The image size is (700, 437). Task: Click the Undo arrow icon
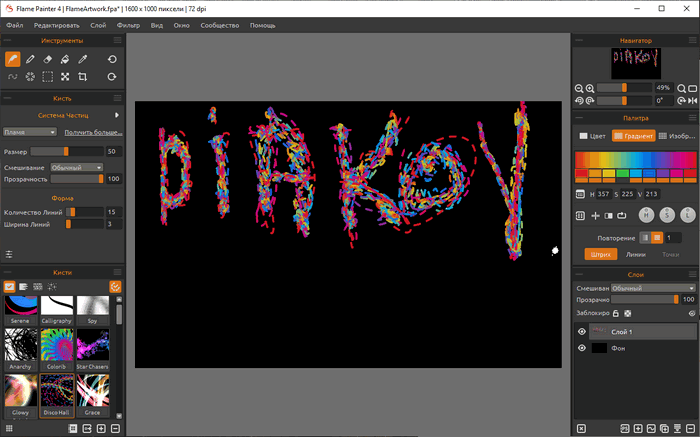[x=112, y=60]
